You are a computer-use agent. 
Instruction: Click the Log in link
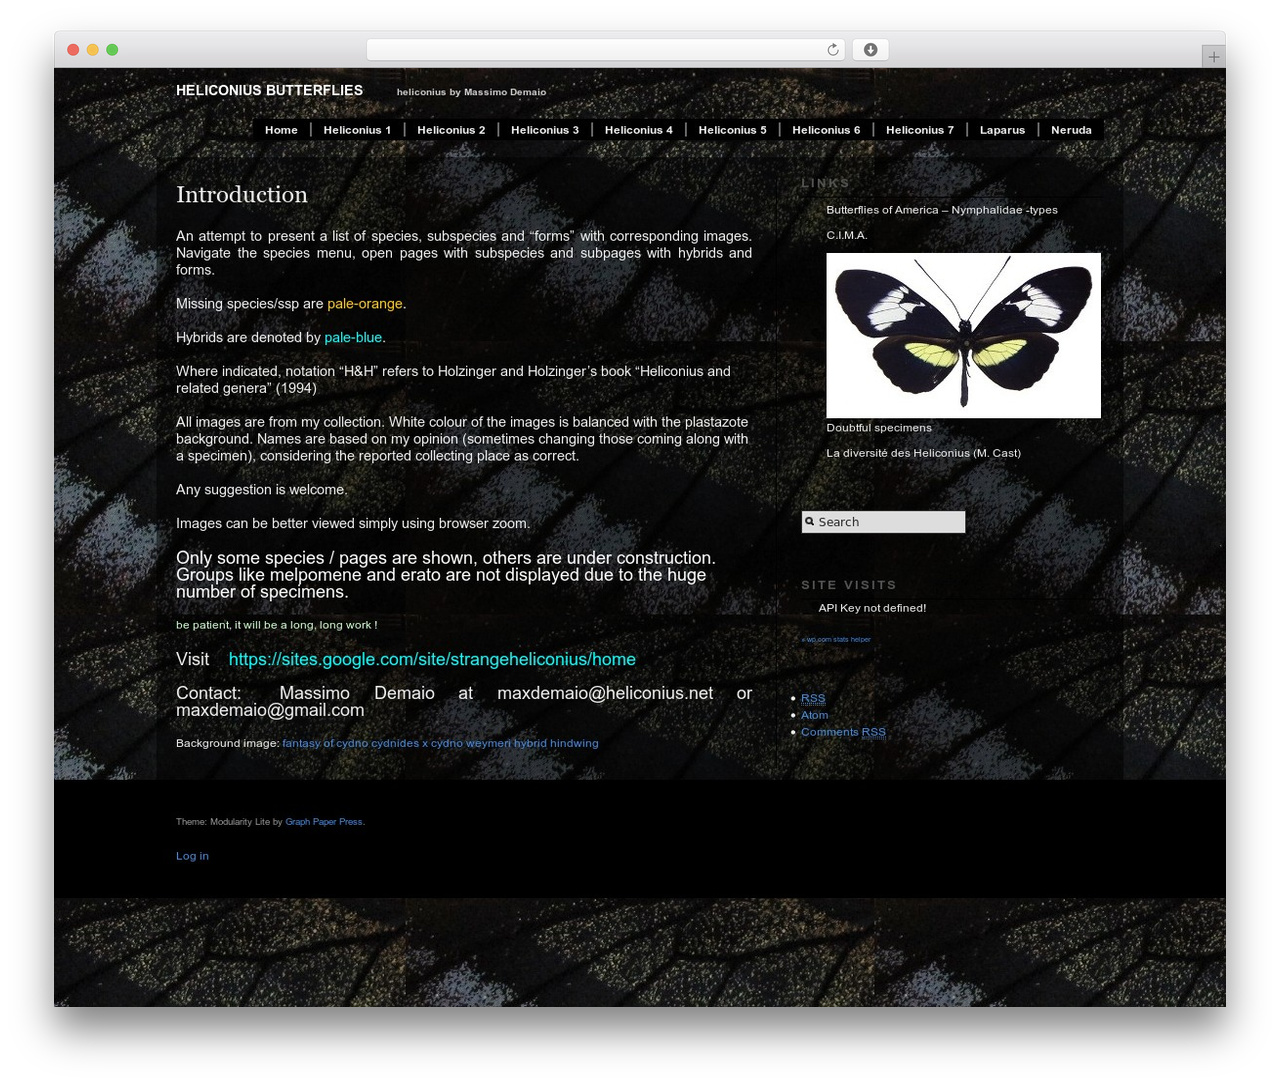click(x=192, y=856)
